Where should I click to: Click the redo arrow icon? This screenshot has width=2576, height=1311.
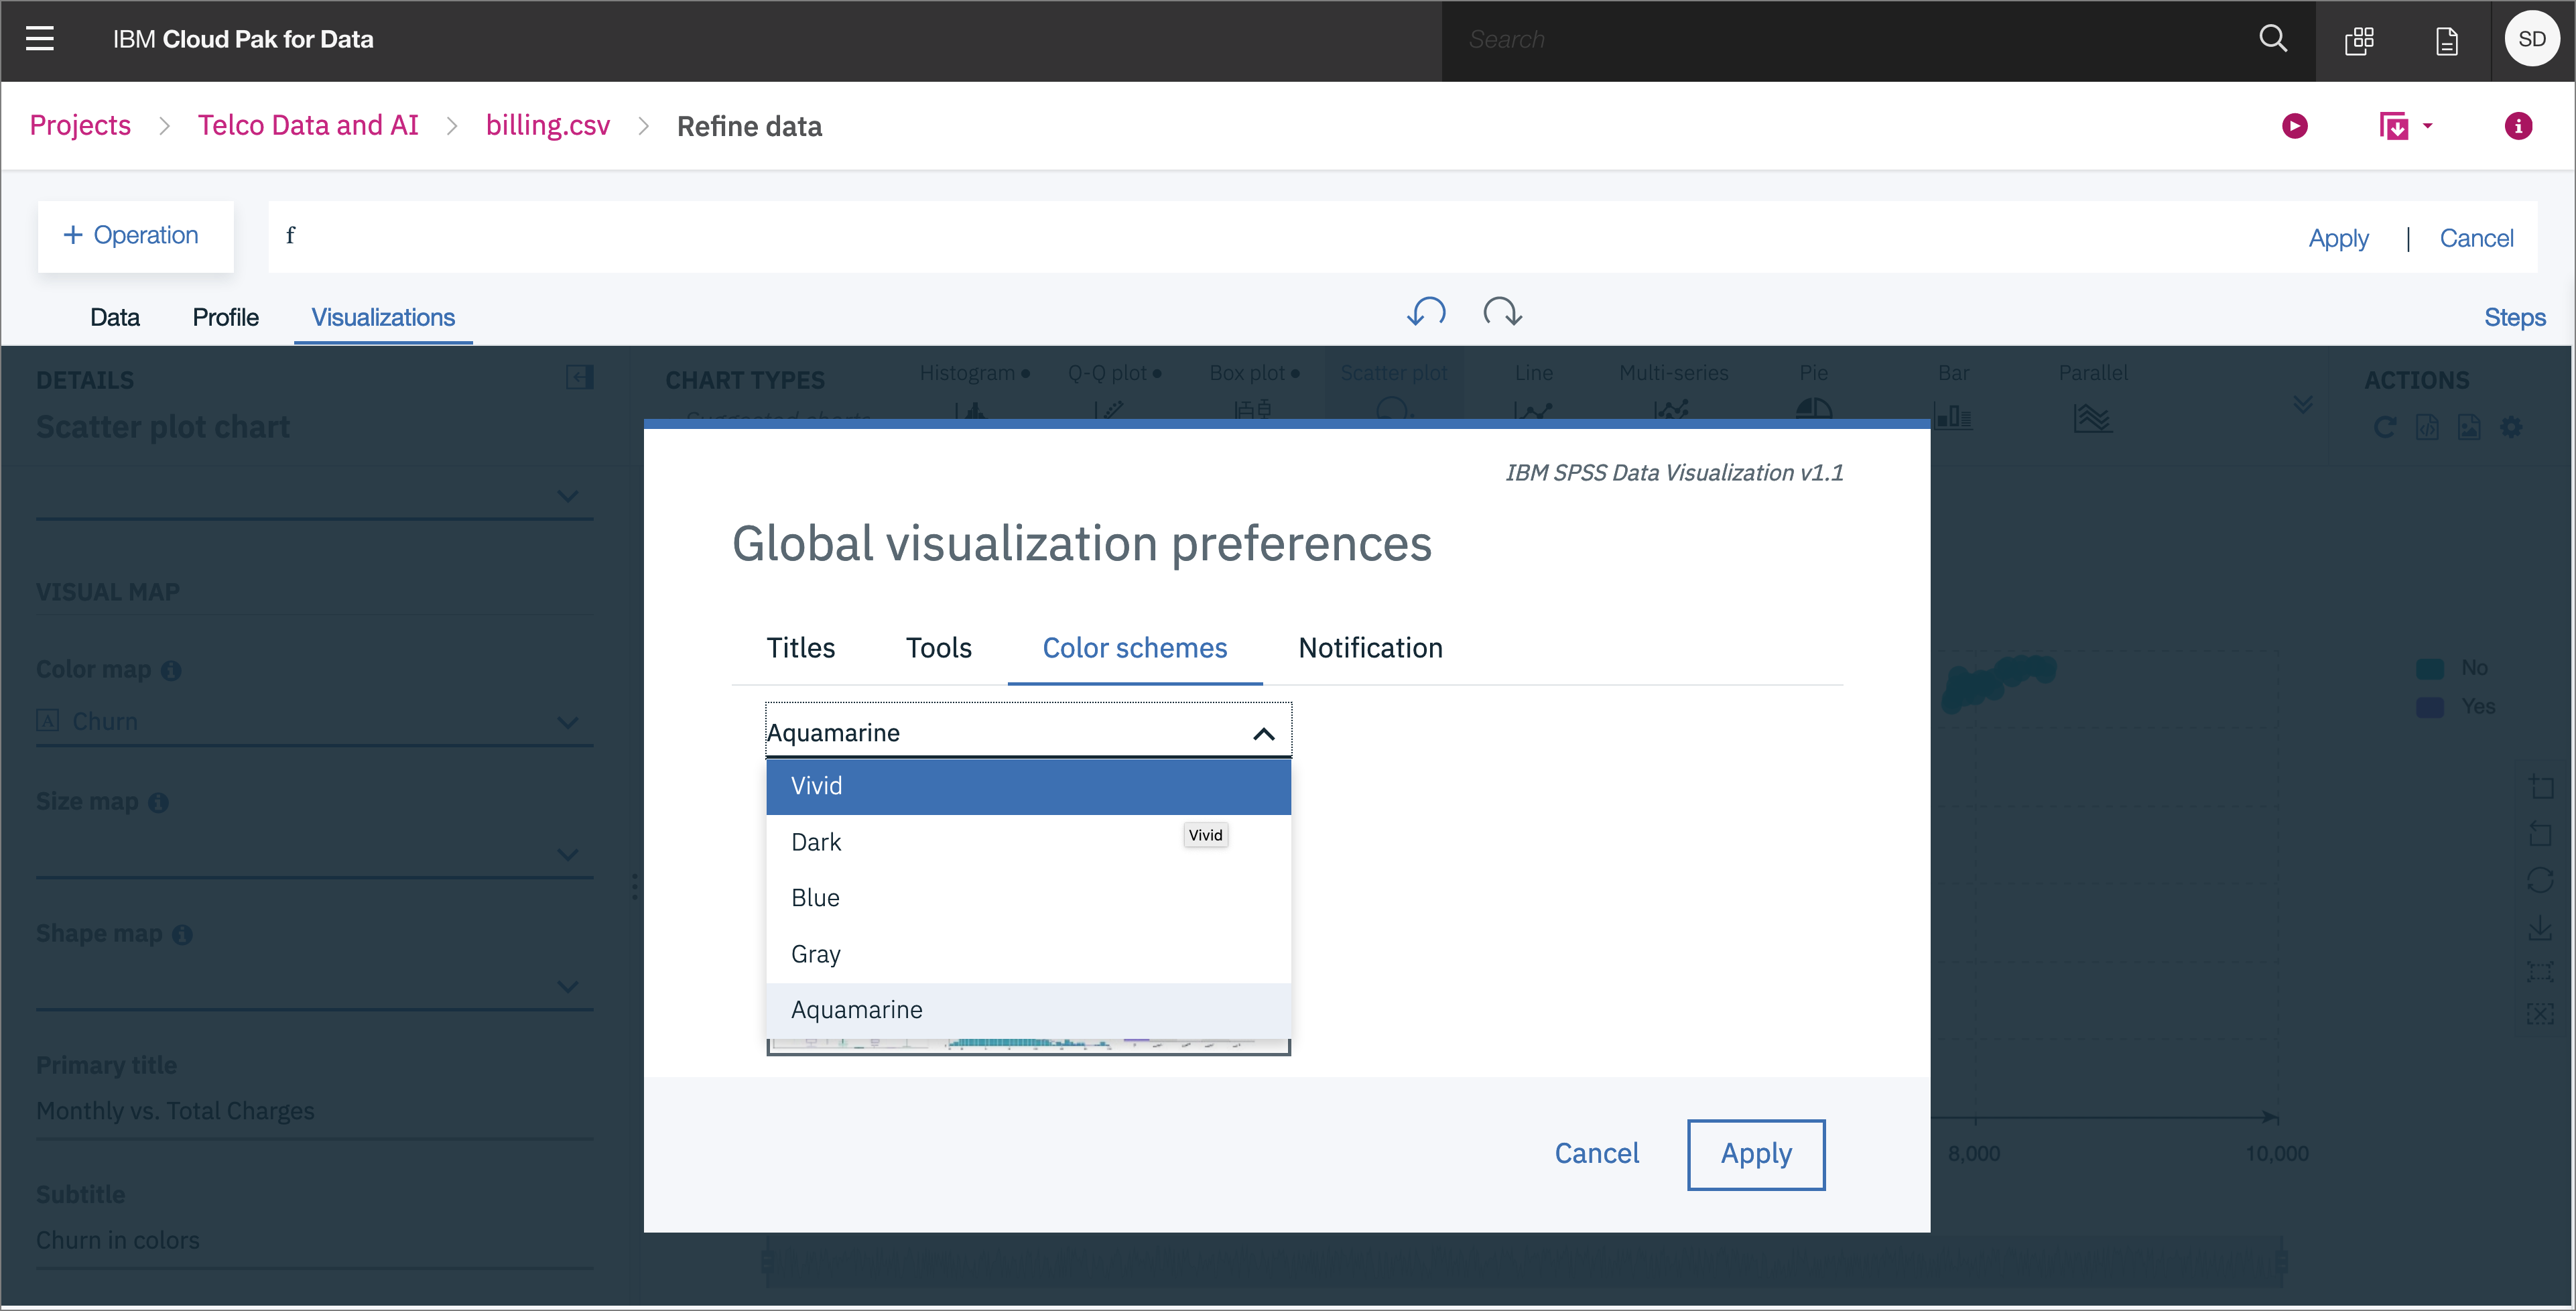tap(1502, 312)
